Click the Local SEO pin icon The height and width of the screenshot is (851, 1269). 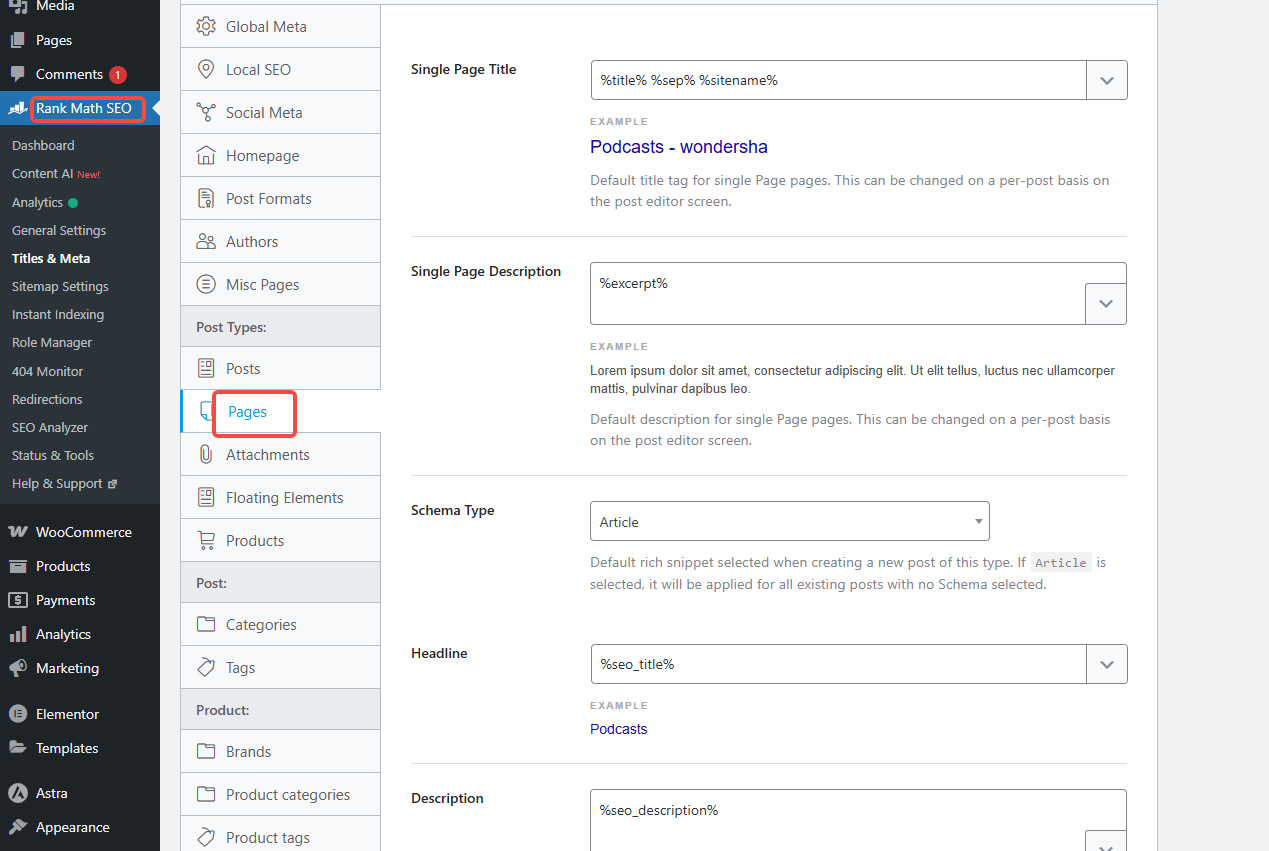[x=206, y=70]
